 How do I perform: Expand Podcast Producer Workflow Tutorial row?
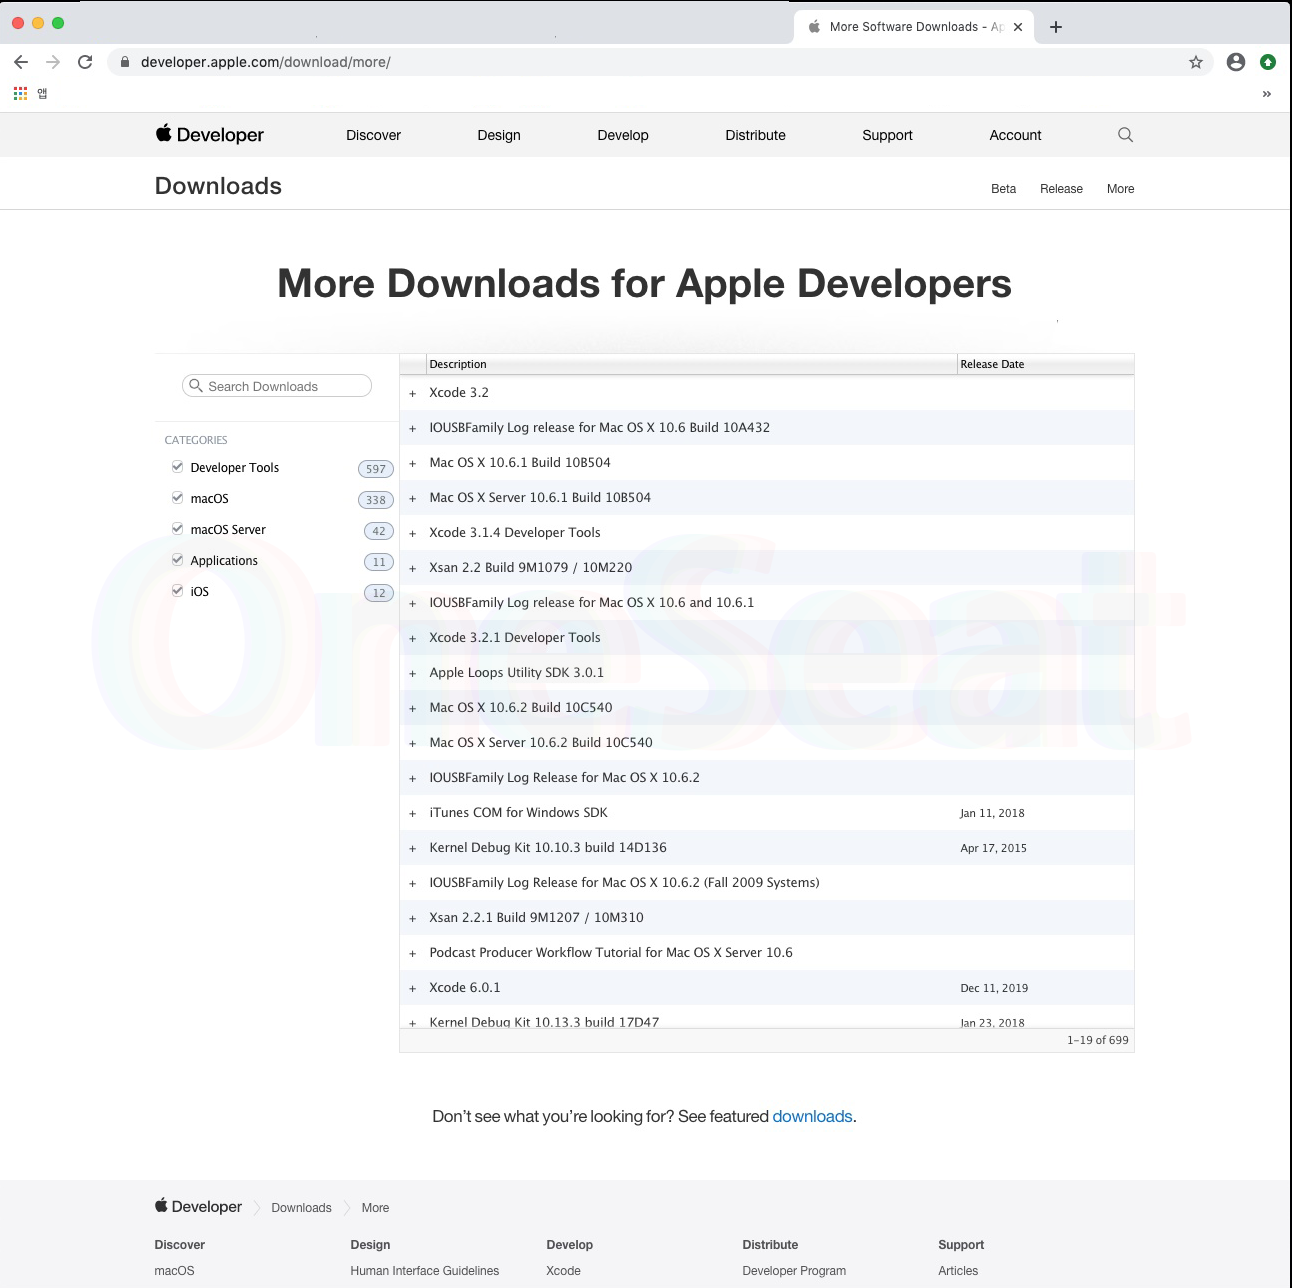click(x=412, y=954)
